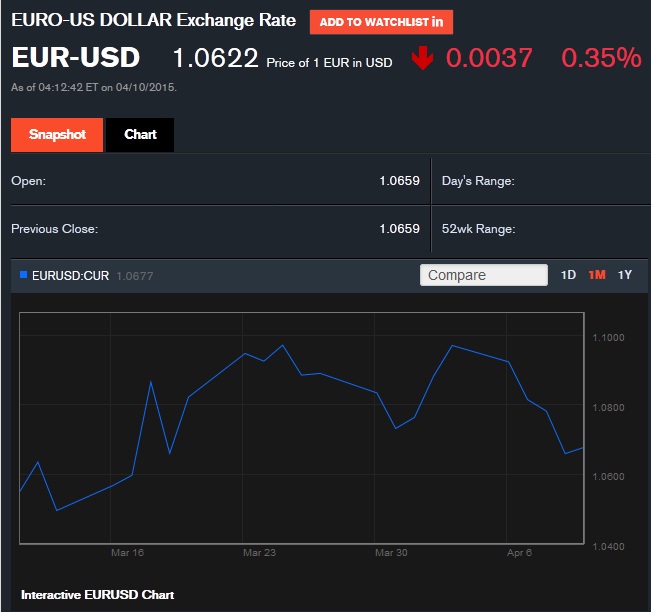
Task: Open the Interactive EURUSD Chart link
Action: [x=97, y=594]
